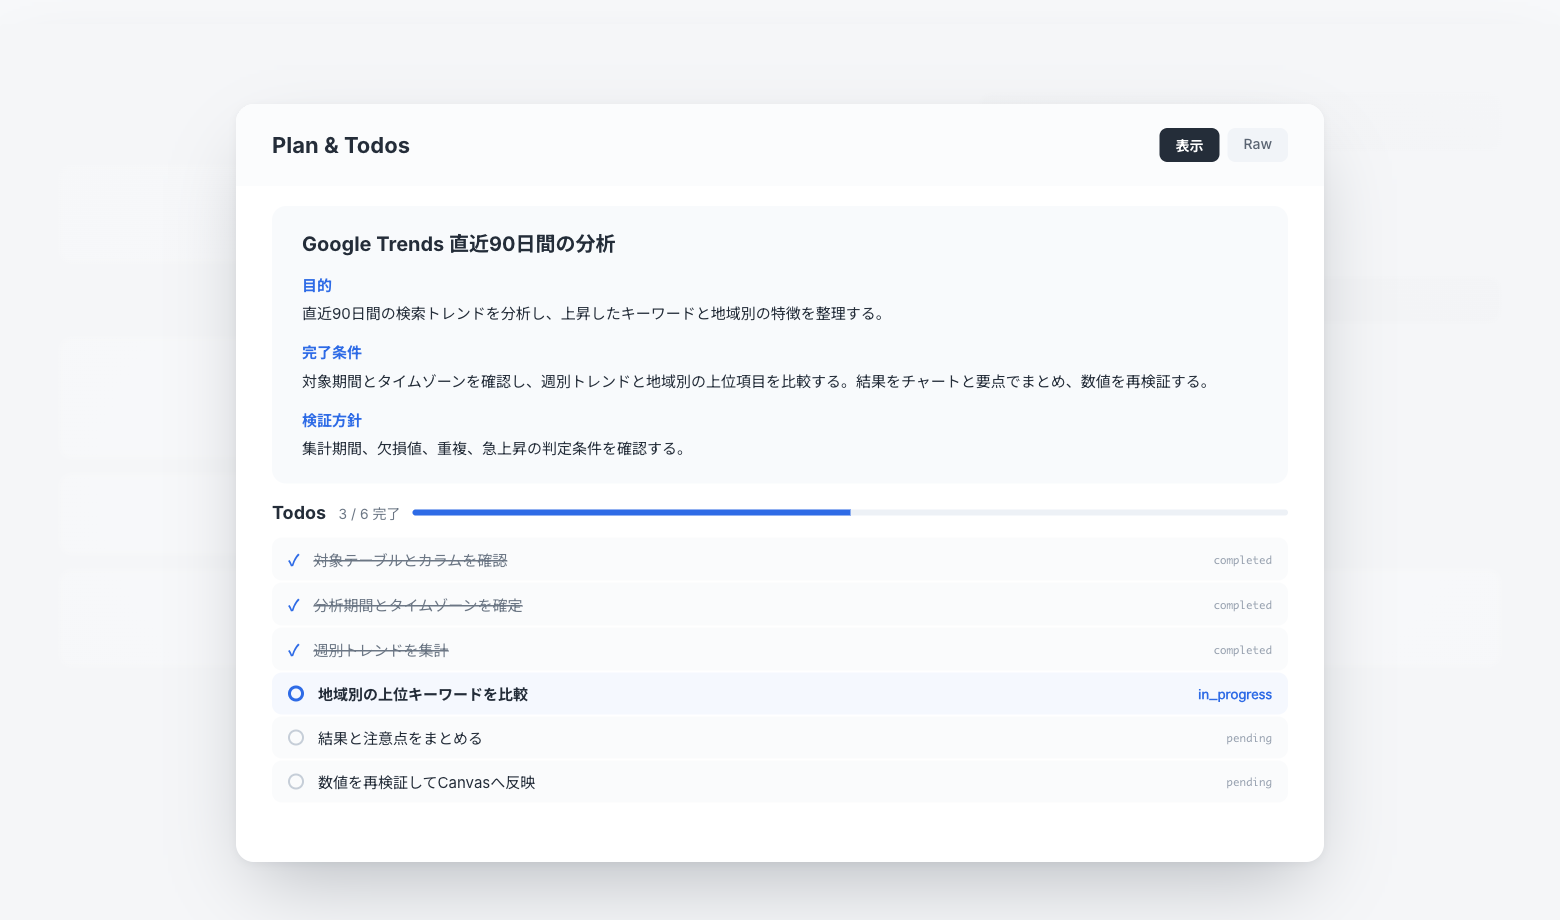Screen dimensions: 1560x920
Task: Click the in_progress status label
Action: (1235, 694)
